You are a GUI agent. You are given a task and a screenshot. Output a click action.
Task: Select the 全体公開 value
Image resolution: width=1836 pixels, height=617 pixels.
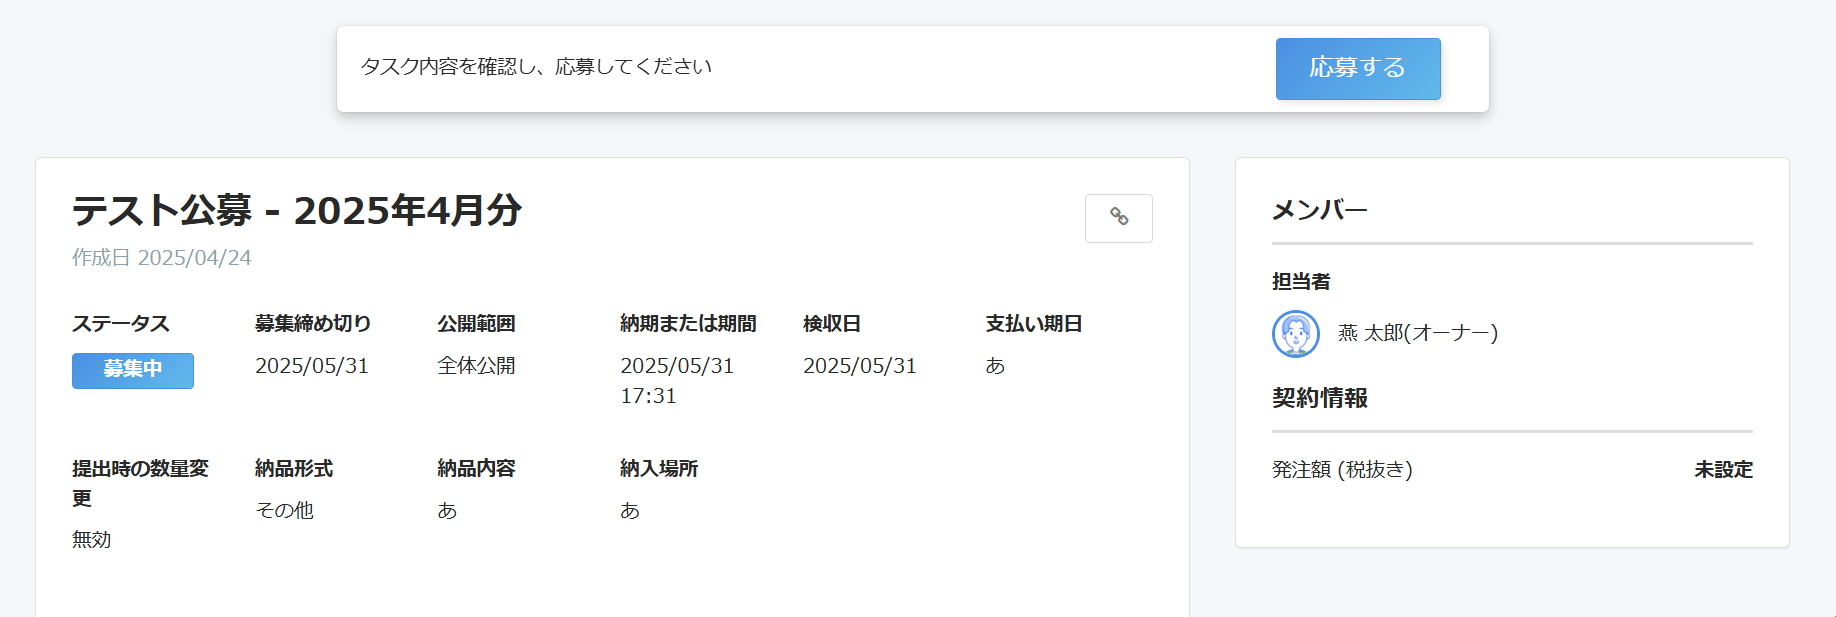click(476, 366)
